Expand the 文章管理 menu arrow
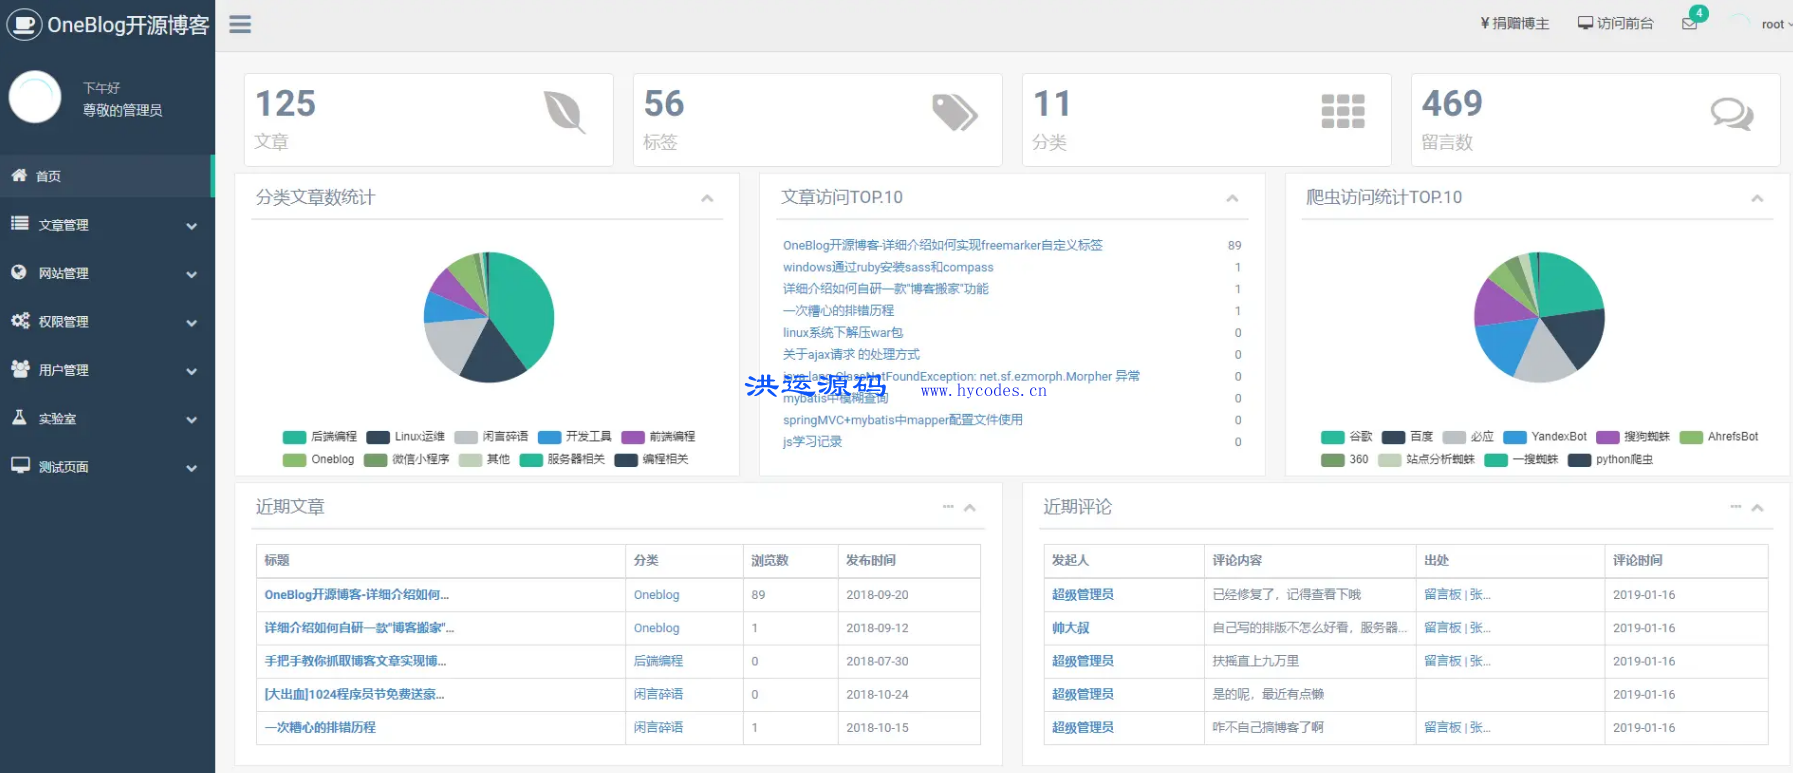Screen dimensions: 1793x773 point(191,226)
